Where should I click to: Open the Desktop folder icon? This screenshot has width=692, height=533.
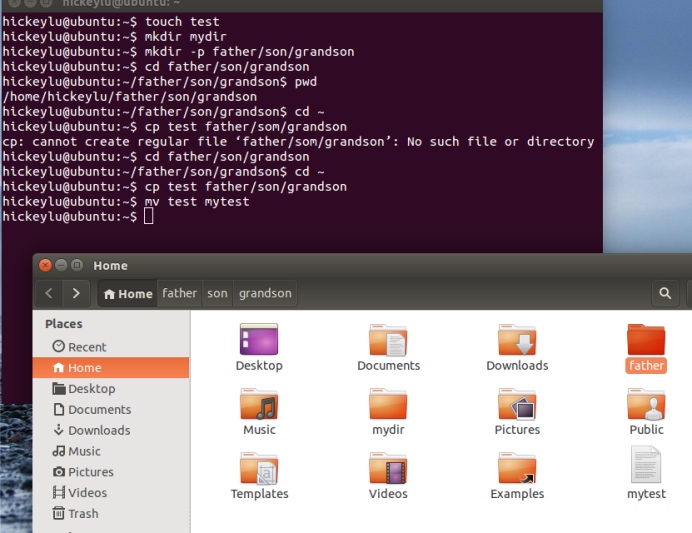point(259,341)
